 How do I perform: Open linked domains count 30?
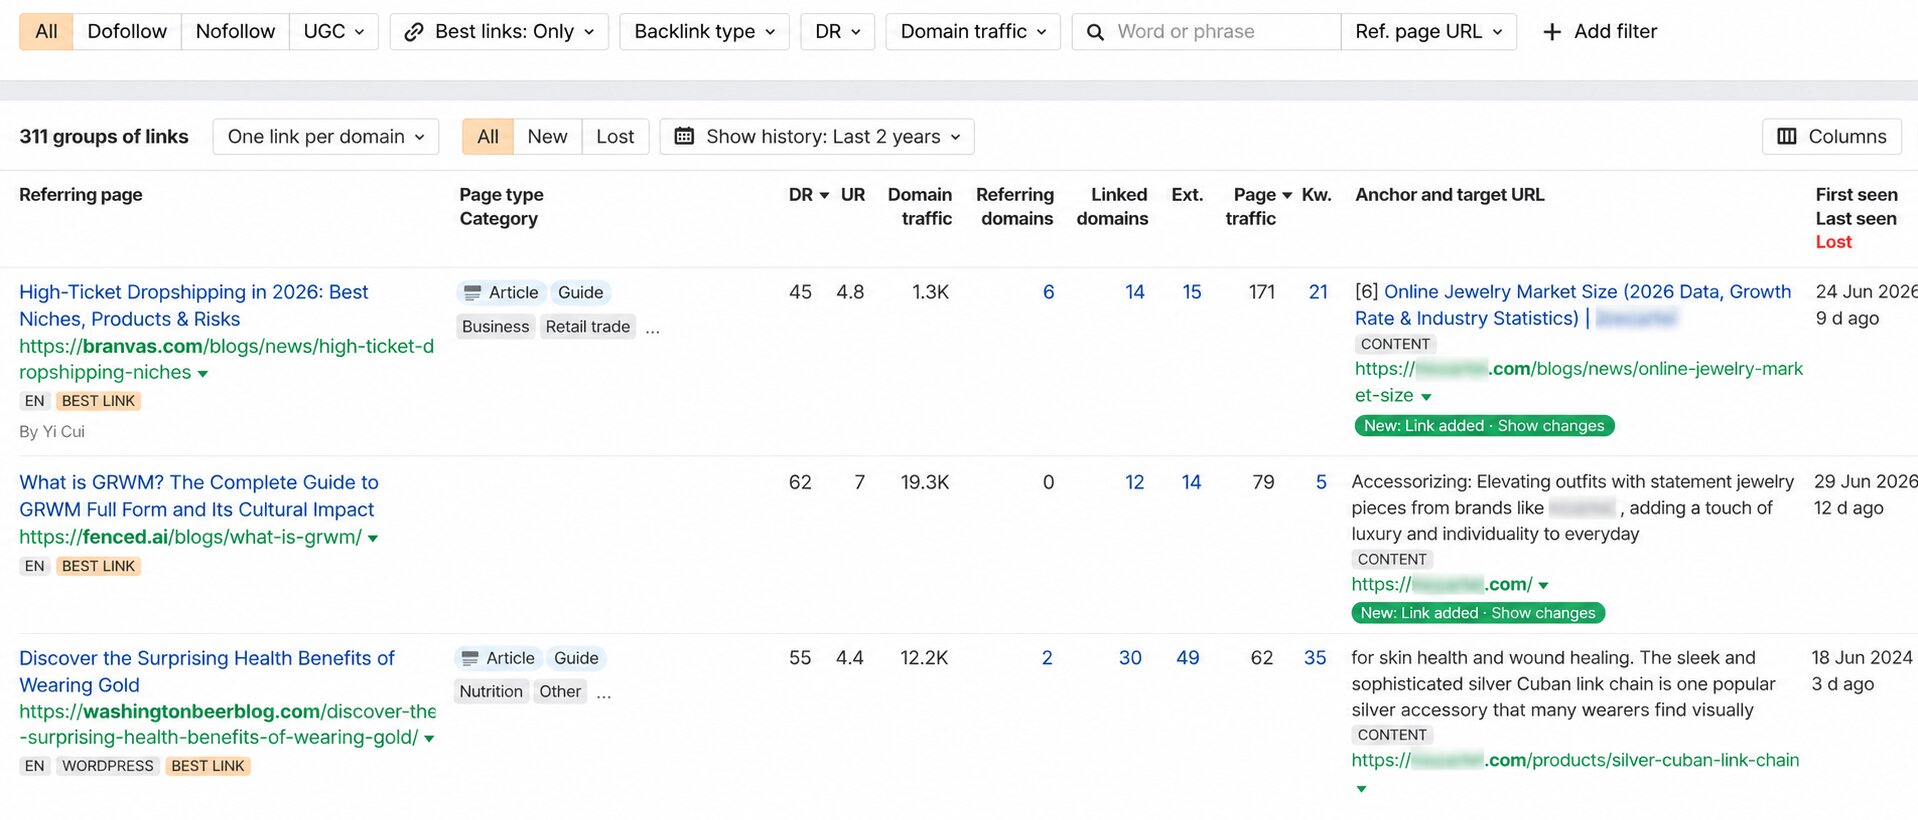(1130, 658)
